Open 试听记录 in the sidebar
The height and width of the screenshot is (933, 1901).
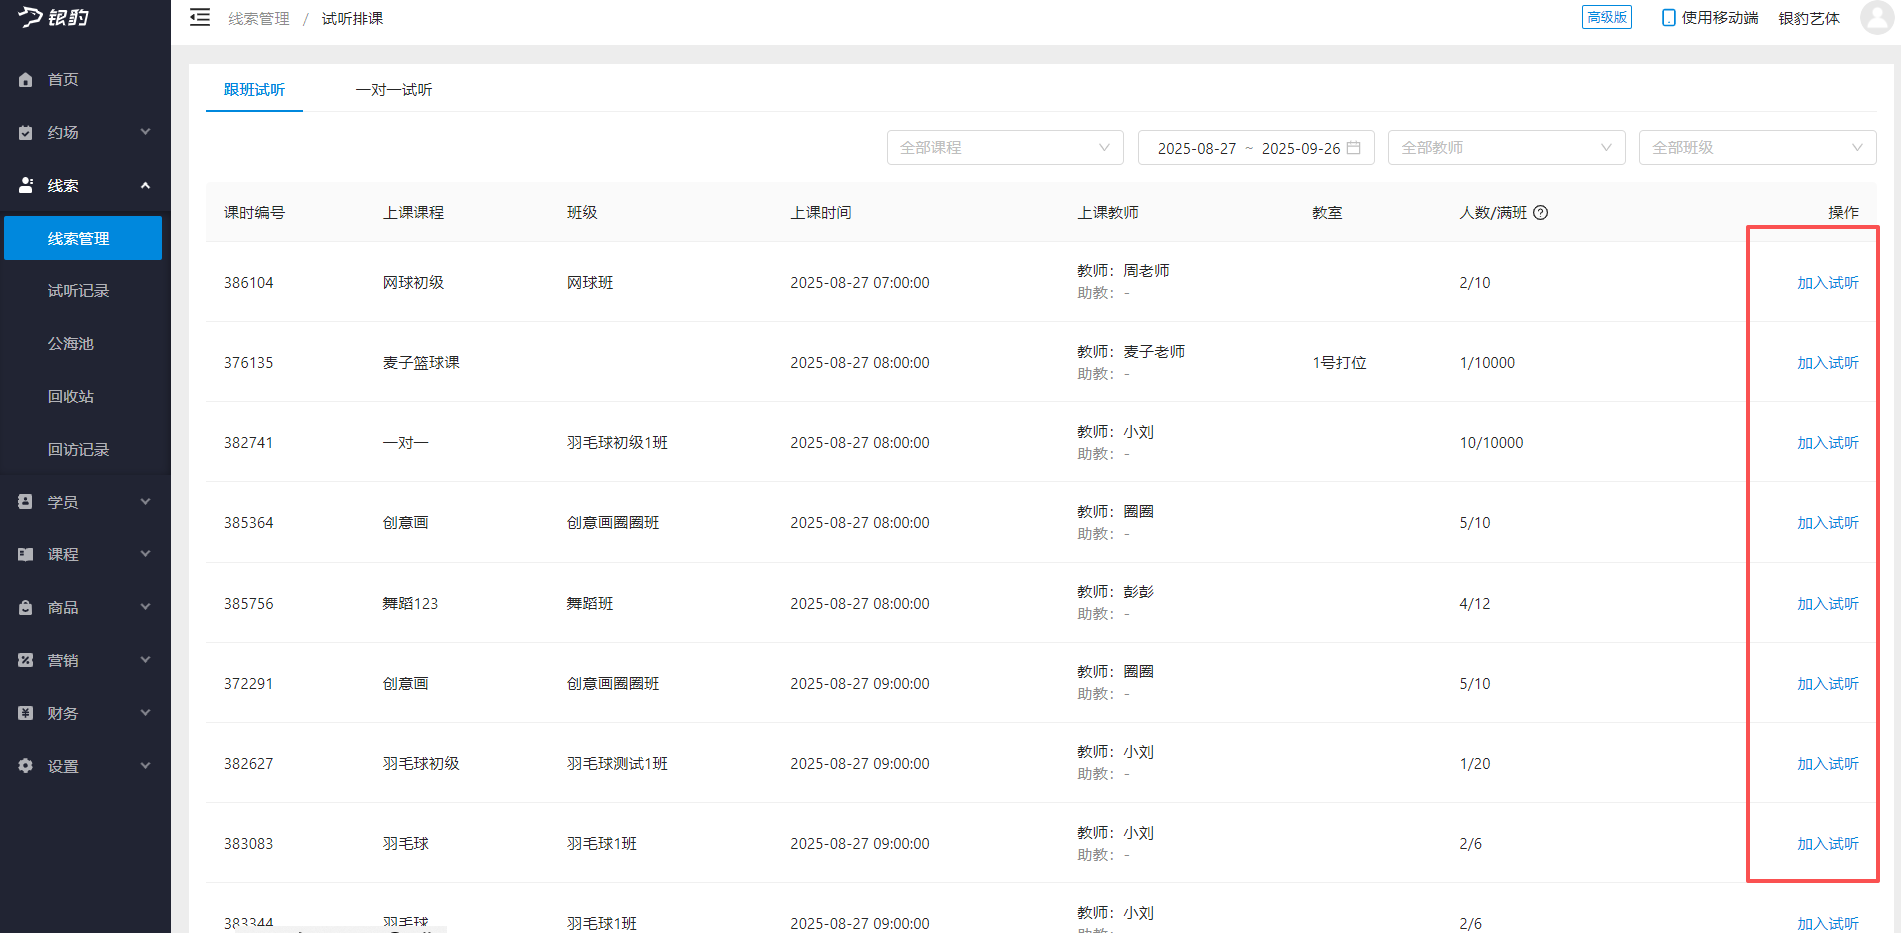(x=79, y=291)
